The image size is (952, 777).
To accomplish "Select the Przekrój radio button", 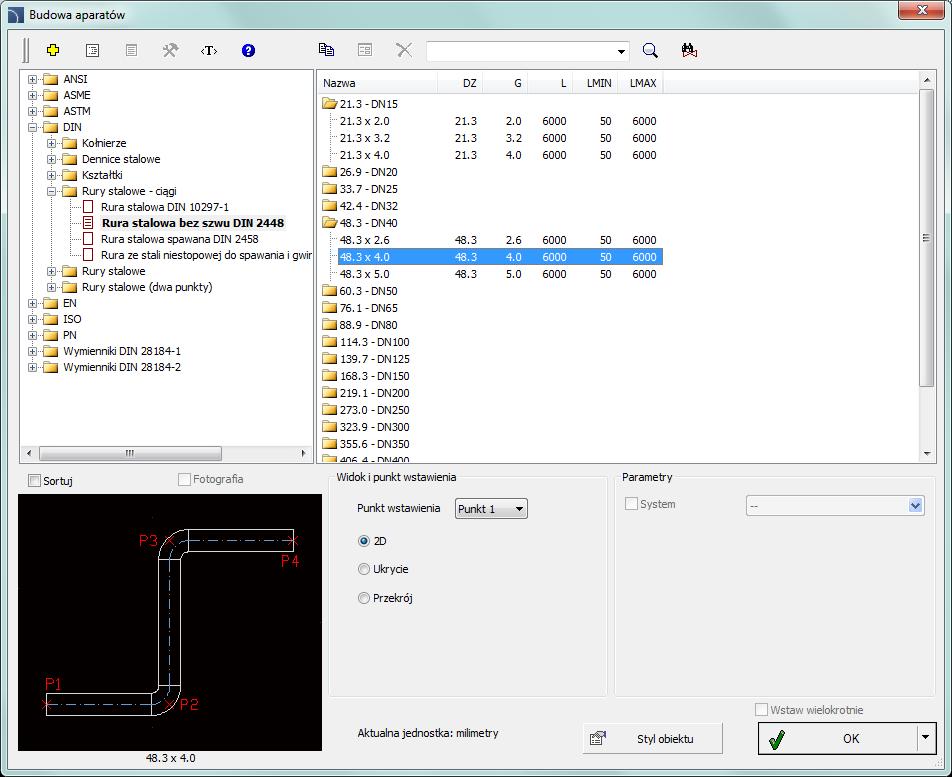I will point(364,598).
